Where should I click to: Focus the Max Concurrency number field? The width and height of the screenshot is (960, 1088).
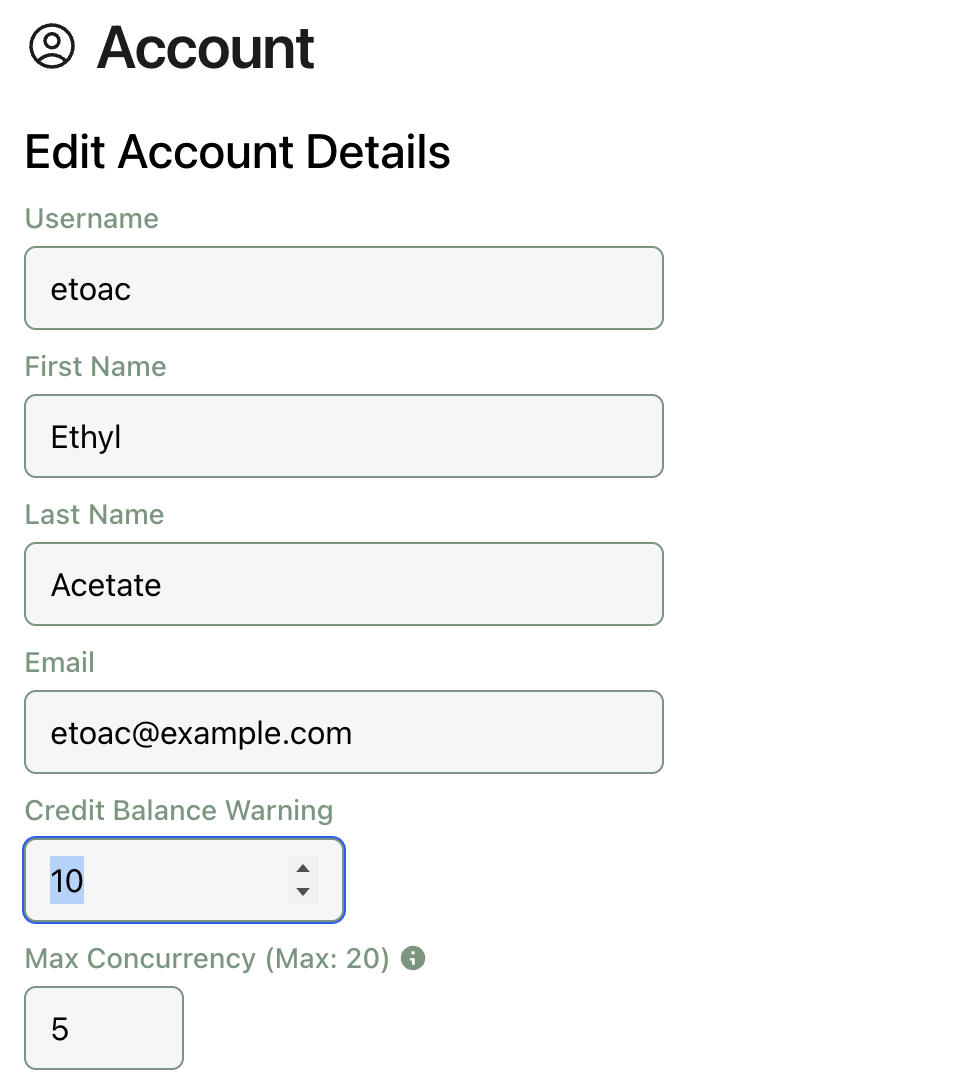pyautogui.click(x=103, y=1028)
